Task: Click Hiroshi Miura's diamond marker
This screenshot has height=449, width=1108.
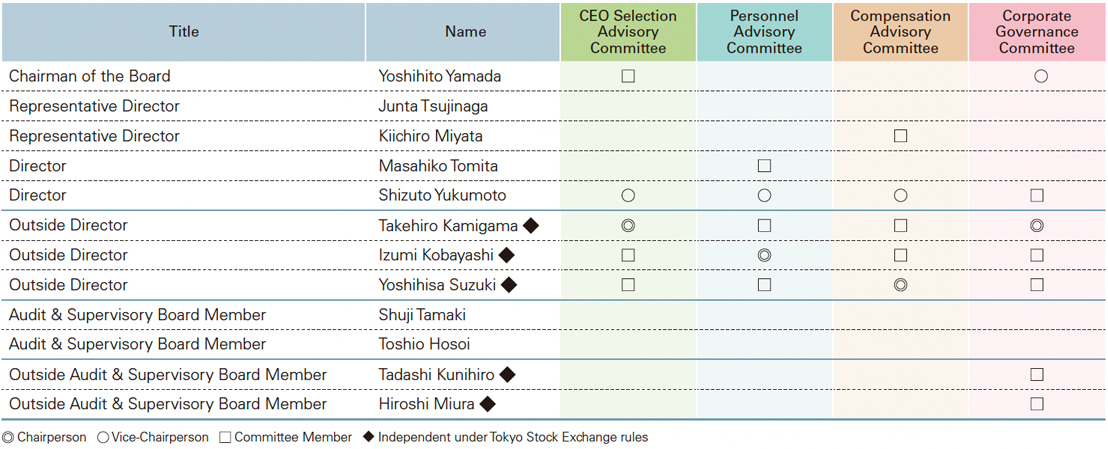Action: [488, 404]
